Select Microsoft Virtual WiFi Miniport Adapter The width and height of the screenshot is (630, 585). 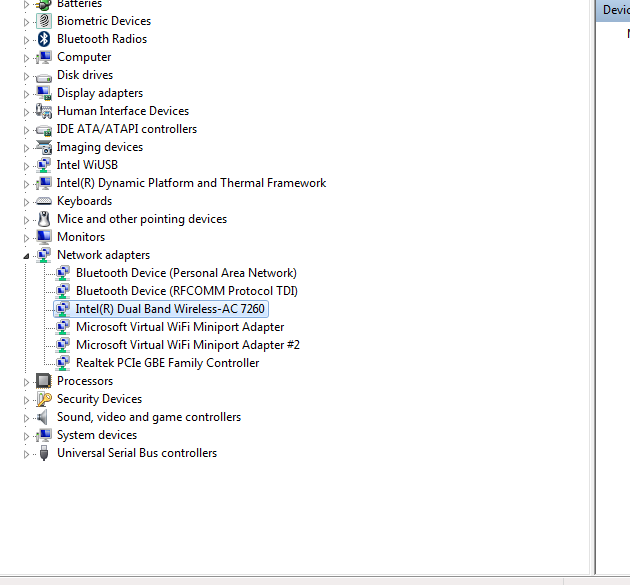pos(180,327)
